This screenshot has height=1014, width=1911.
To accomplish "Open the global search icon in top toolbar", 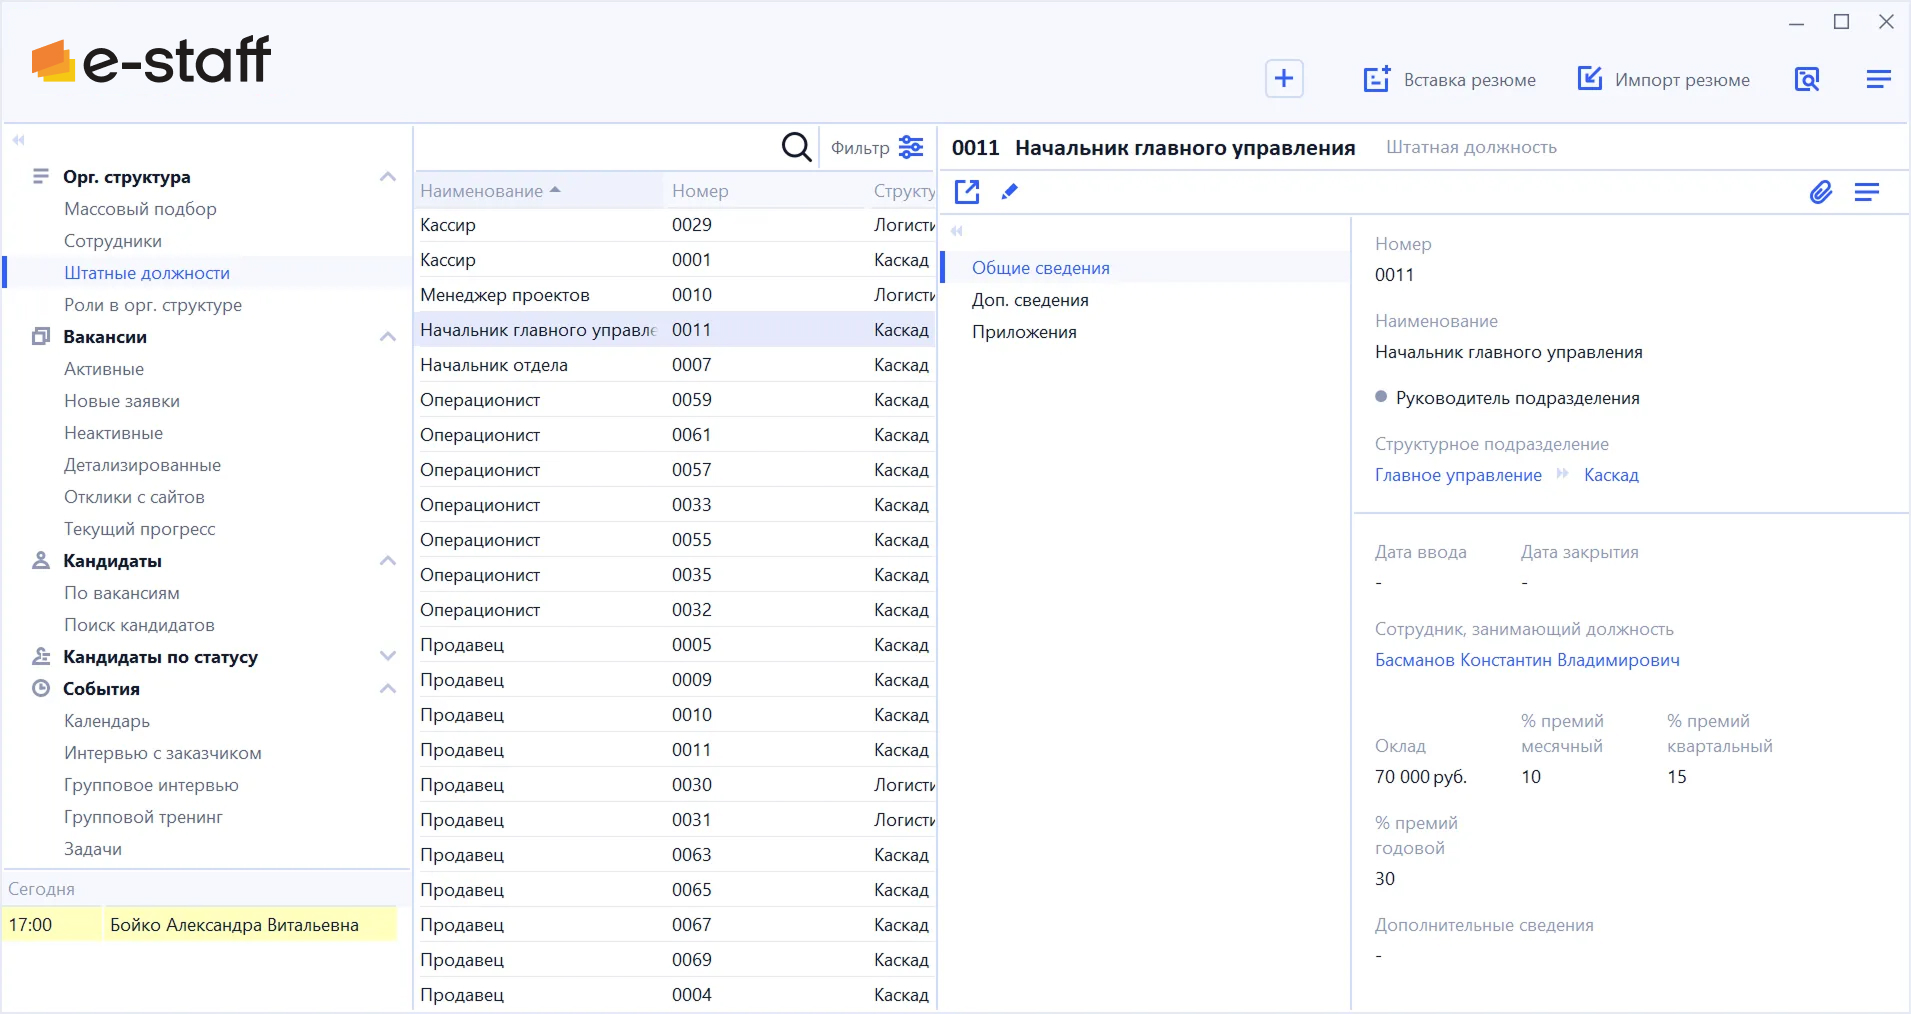I will (1807, 79).
